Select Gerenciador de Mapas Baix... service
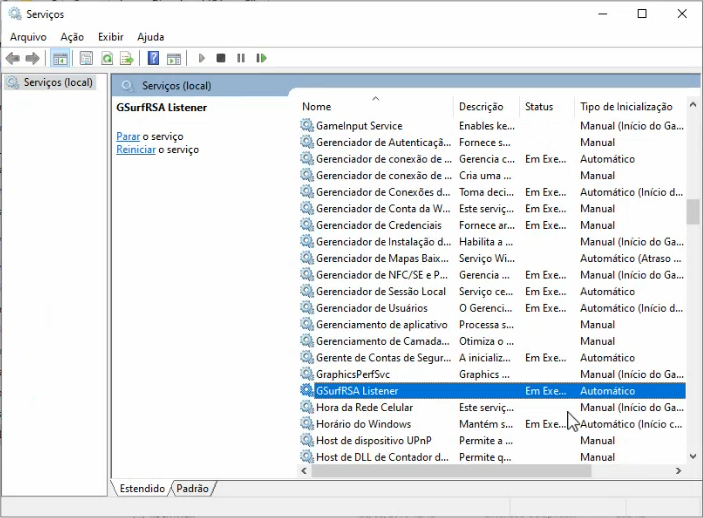This screenshot has width=703, height=518. pyautogui.click(x=382, y=258)
